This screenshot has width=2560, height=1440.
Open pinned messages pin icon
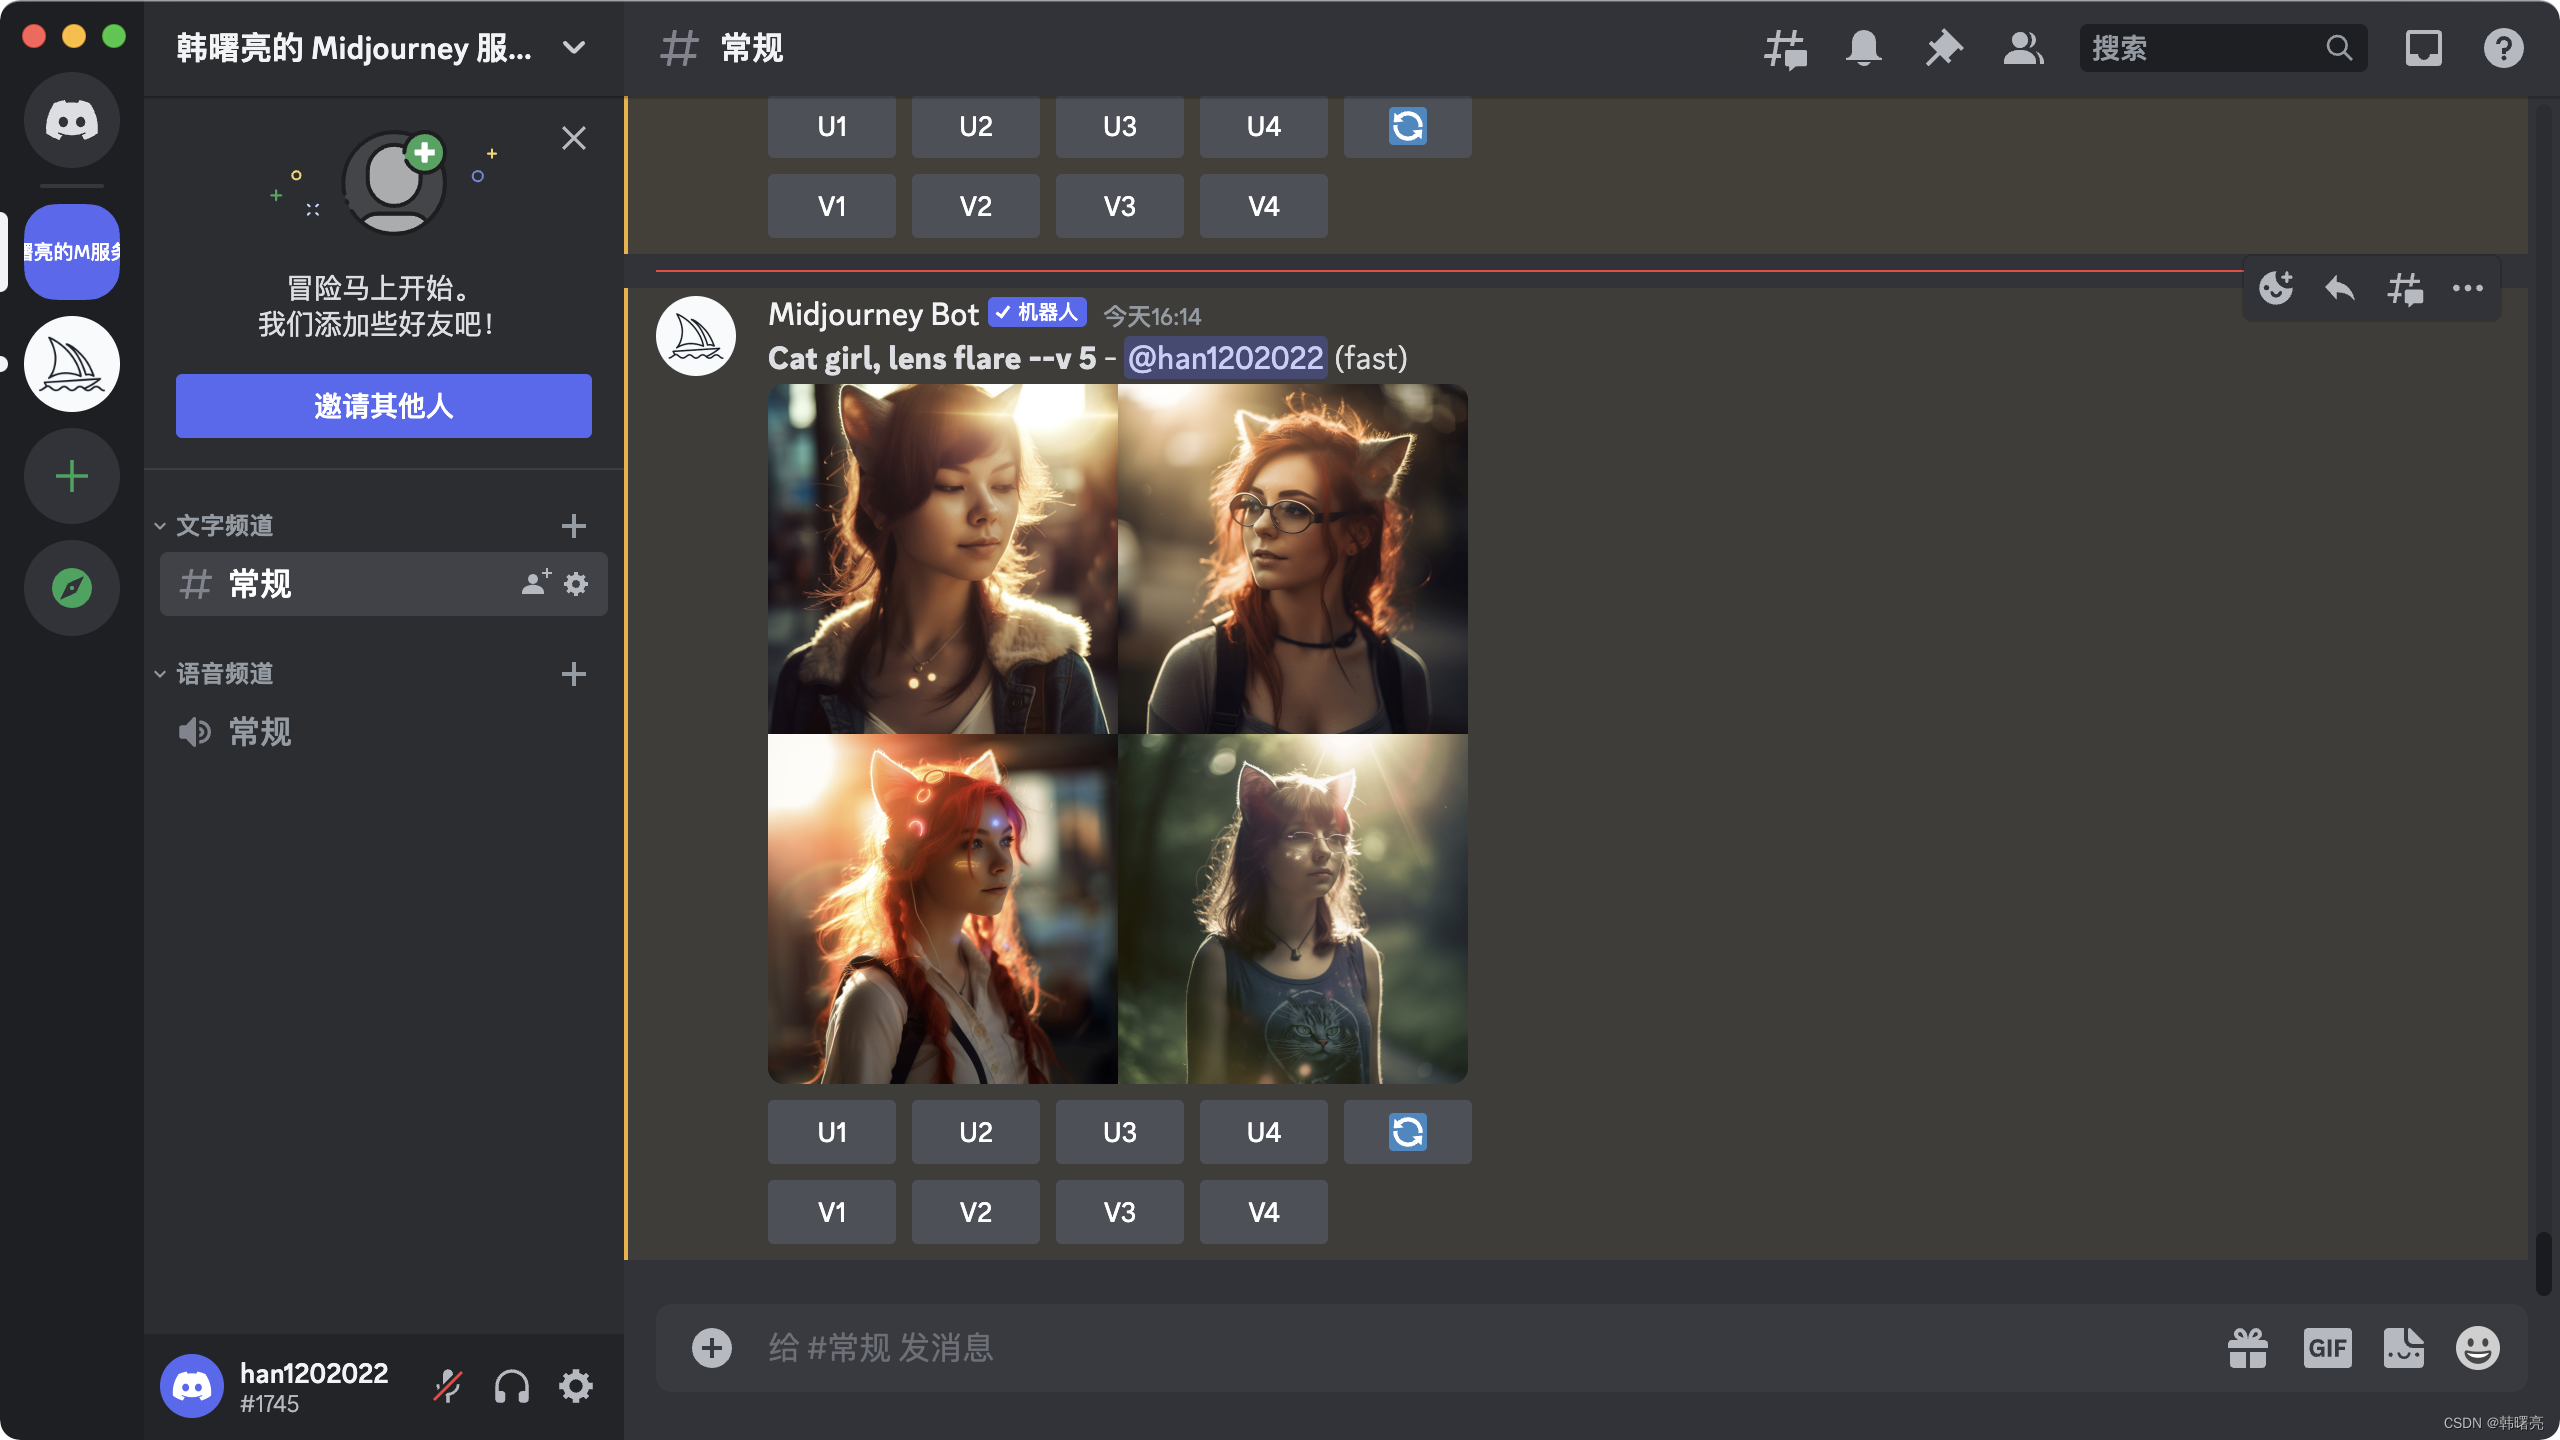[x=1943, y=48]
